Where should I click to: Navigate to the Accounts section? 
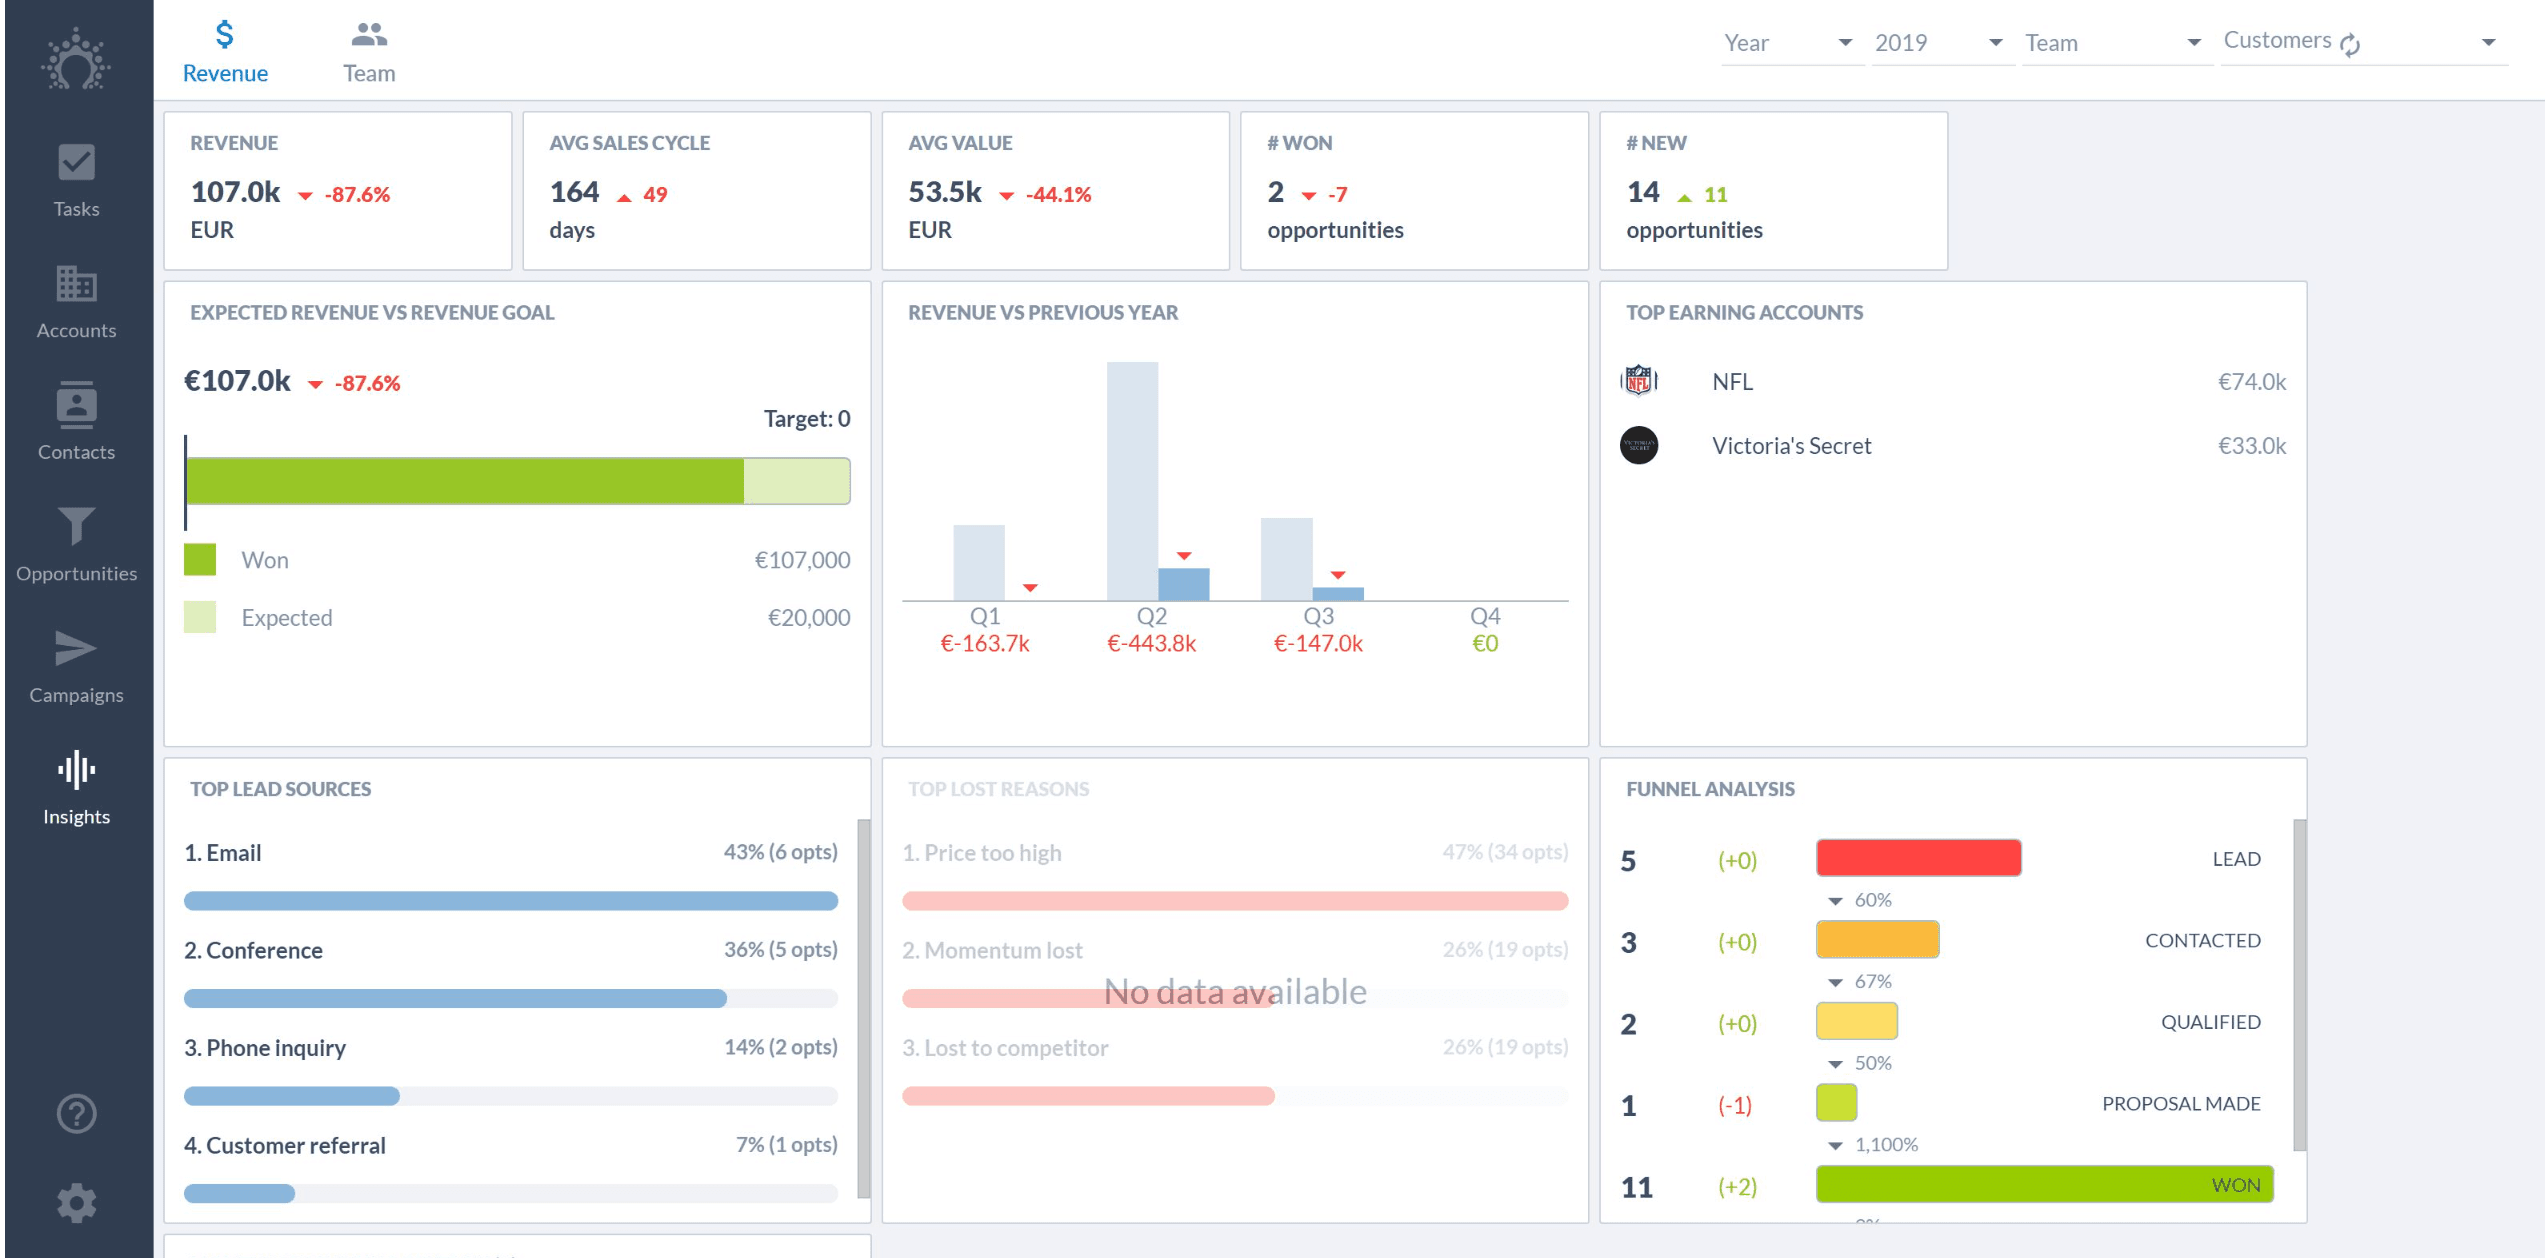pyautogui.click(x=76, y=300)
